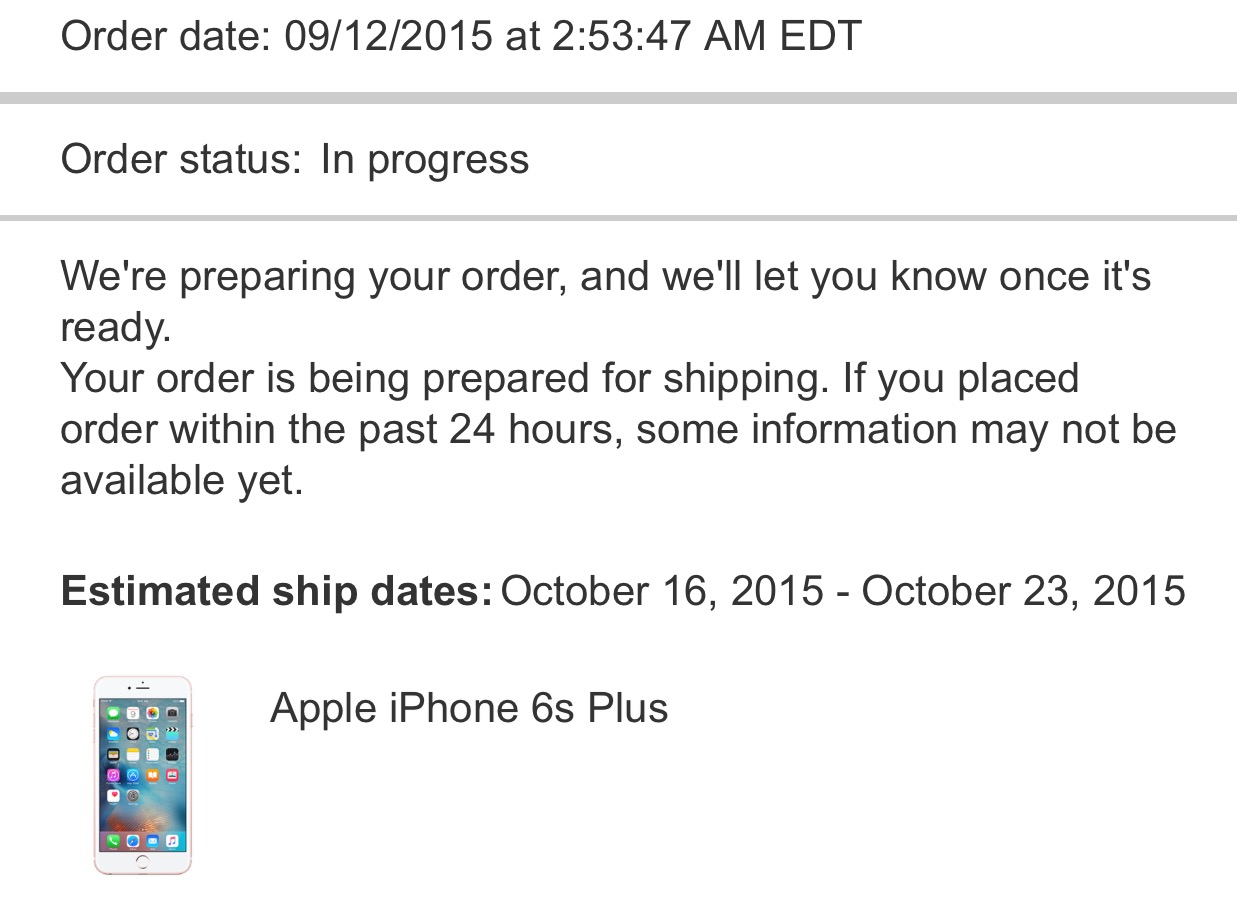This screenshot has height=915, width=1237.
Task: Click the Safari icon in the iPhone dock
Action: pyautogui.click(x=133, y=841)
